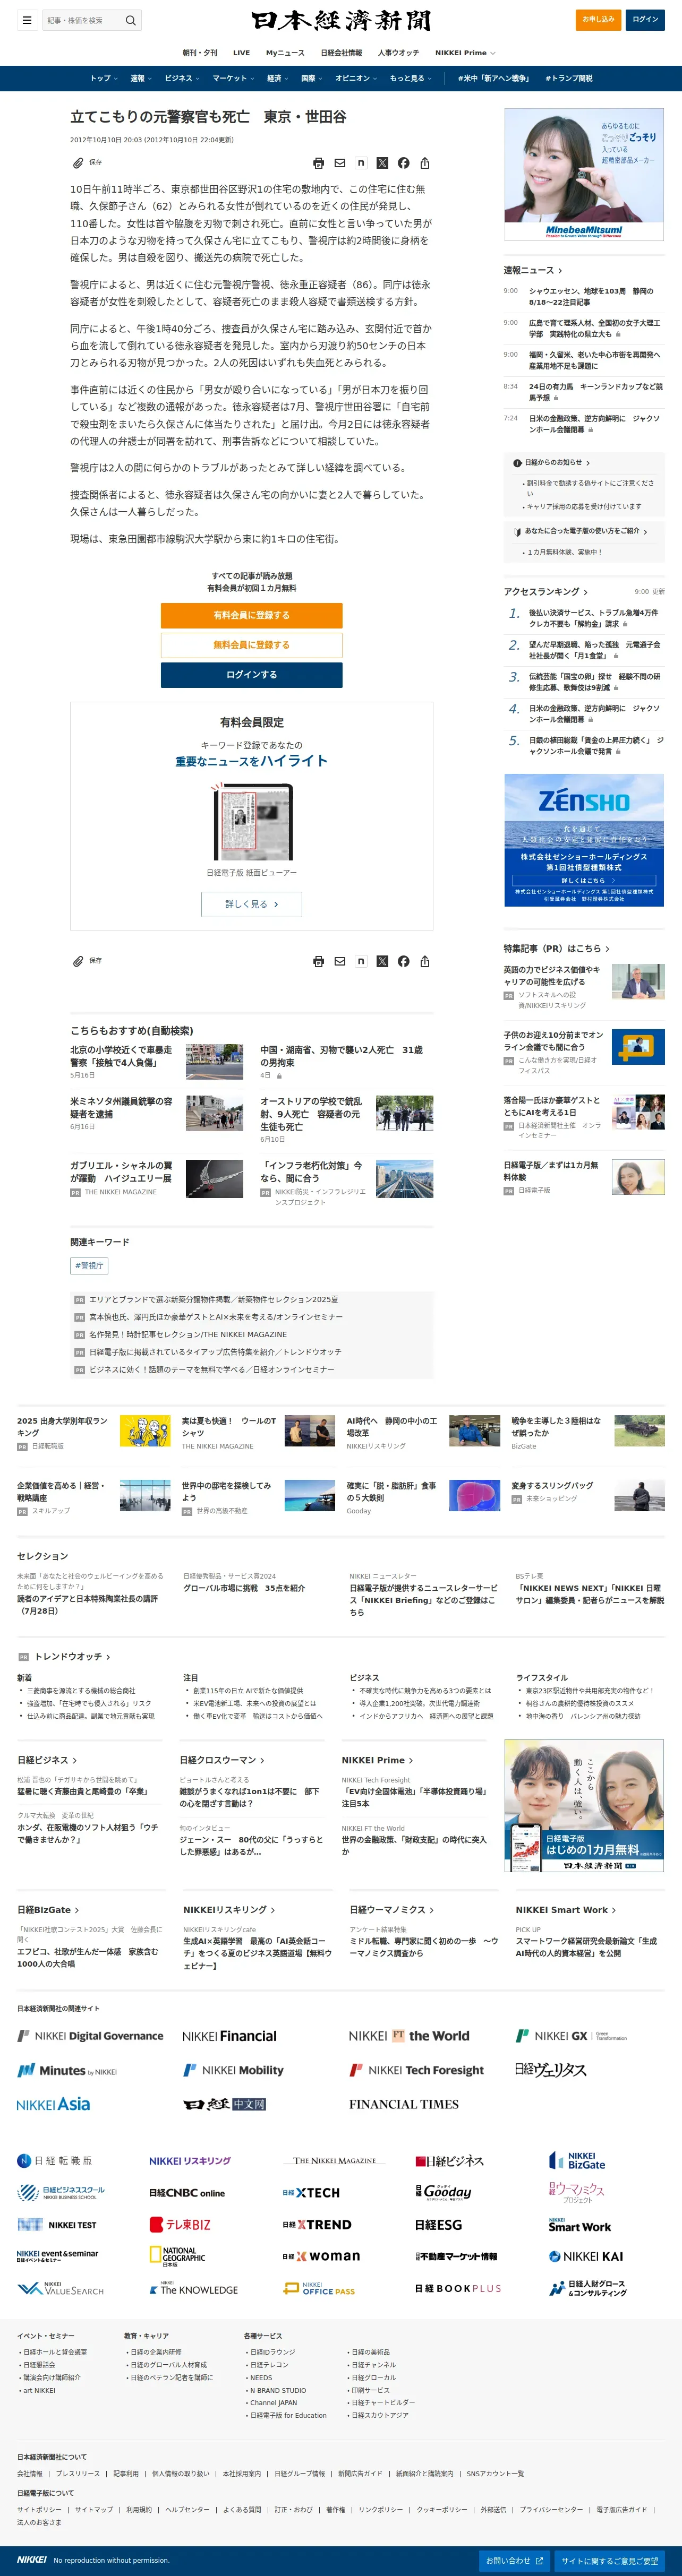Expand the ビジネス navigation dropdown
This screenshot has height=2576, width=682.
(182, 78)
